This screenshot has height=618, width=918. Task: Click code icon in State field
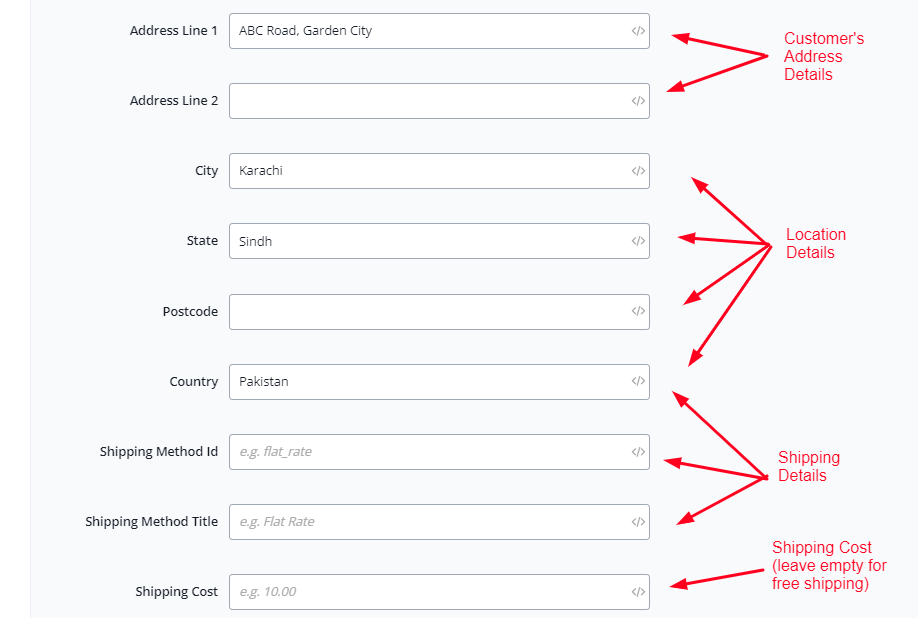[638, 241]
